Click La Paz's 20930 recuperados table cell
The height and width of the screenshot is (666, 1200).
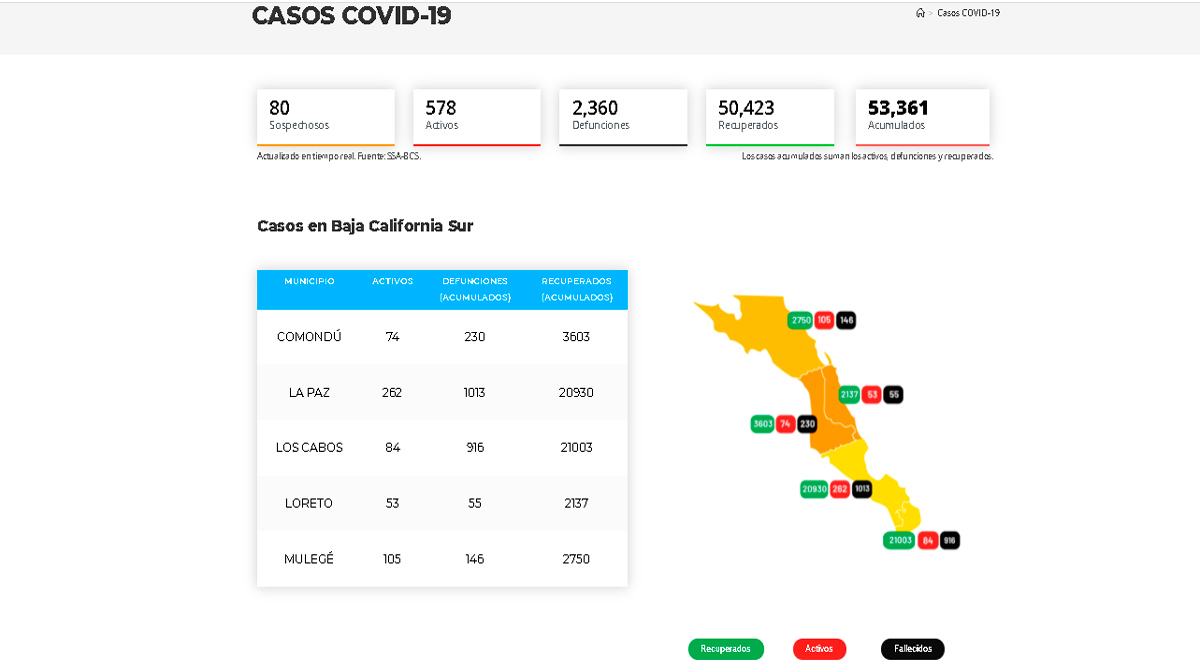[x=577, y=392]
